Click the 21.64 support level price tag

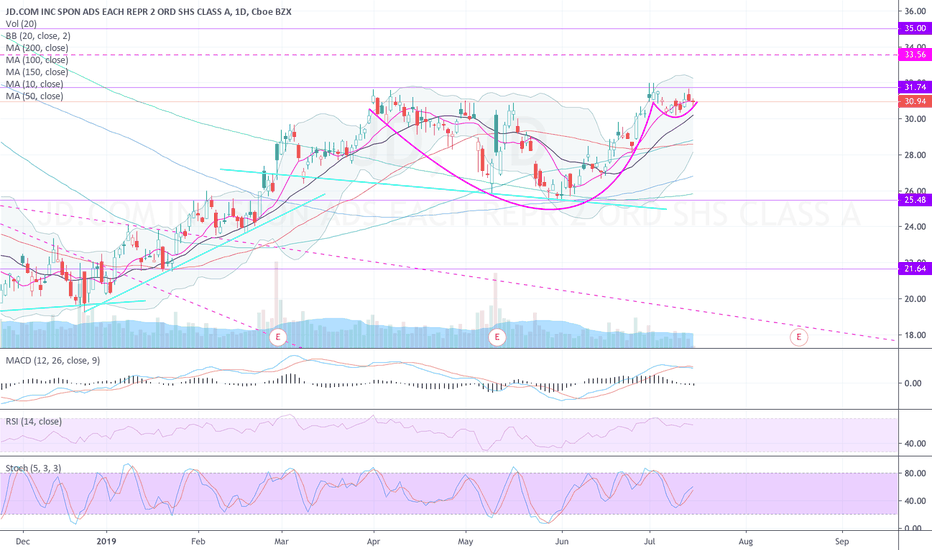[x=915, y=269]
